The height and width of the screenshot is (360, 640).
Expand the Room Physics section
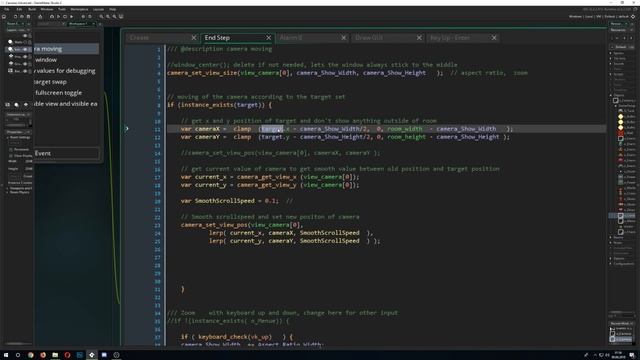[7, 192]
